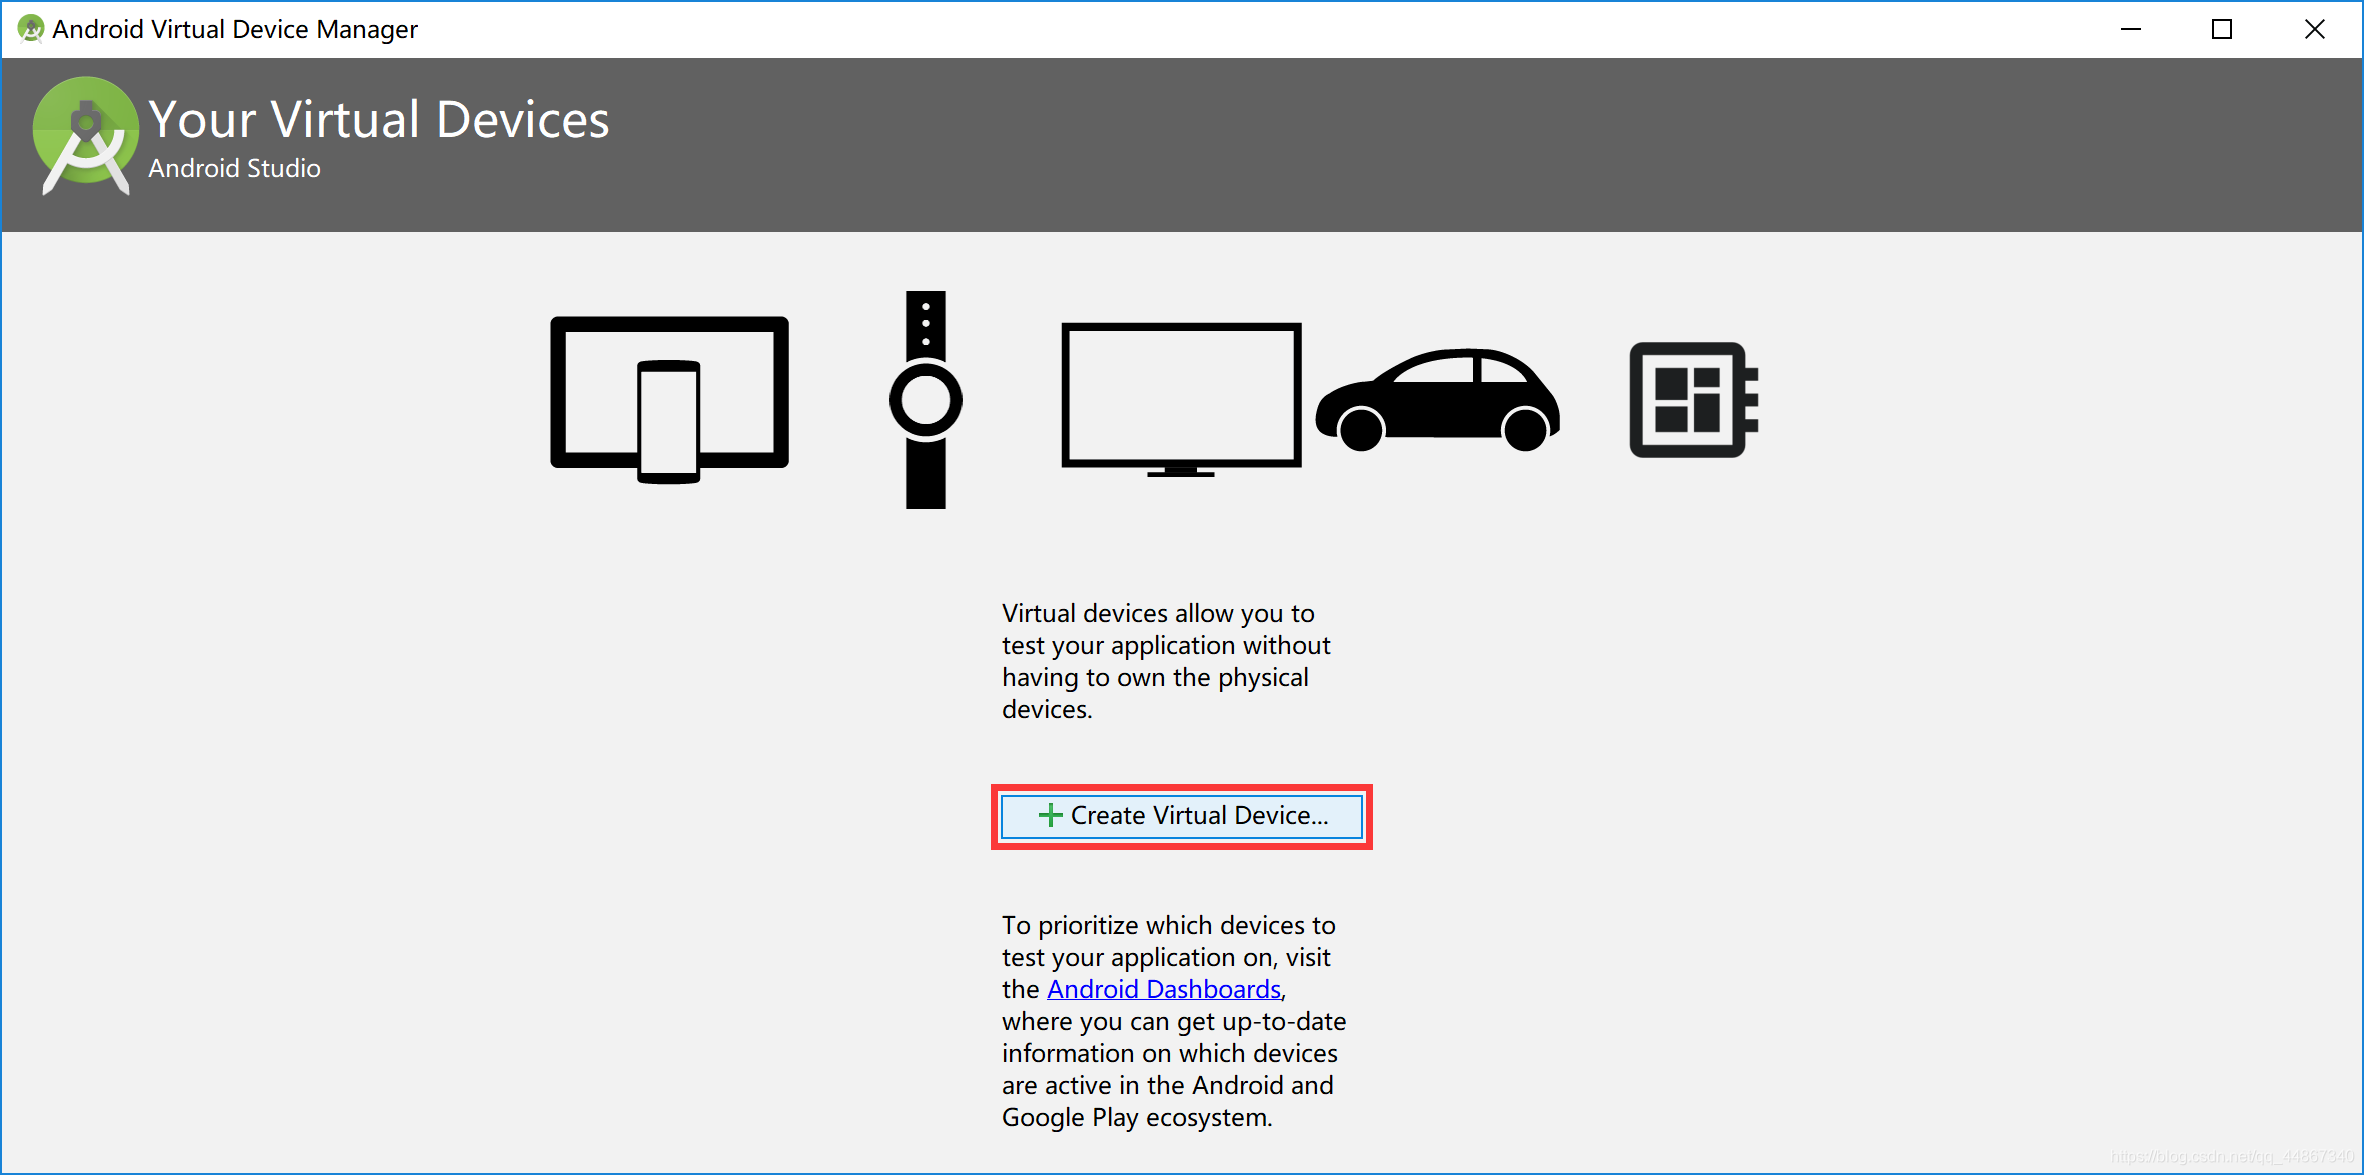2364x1175 pixels.
Task: Click the round watch face circle
Action: tap(925, 400)
